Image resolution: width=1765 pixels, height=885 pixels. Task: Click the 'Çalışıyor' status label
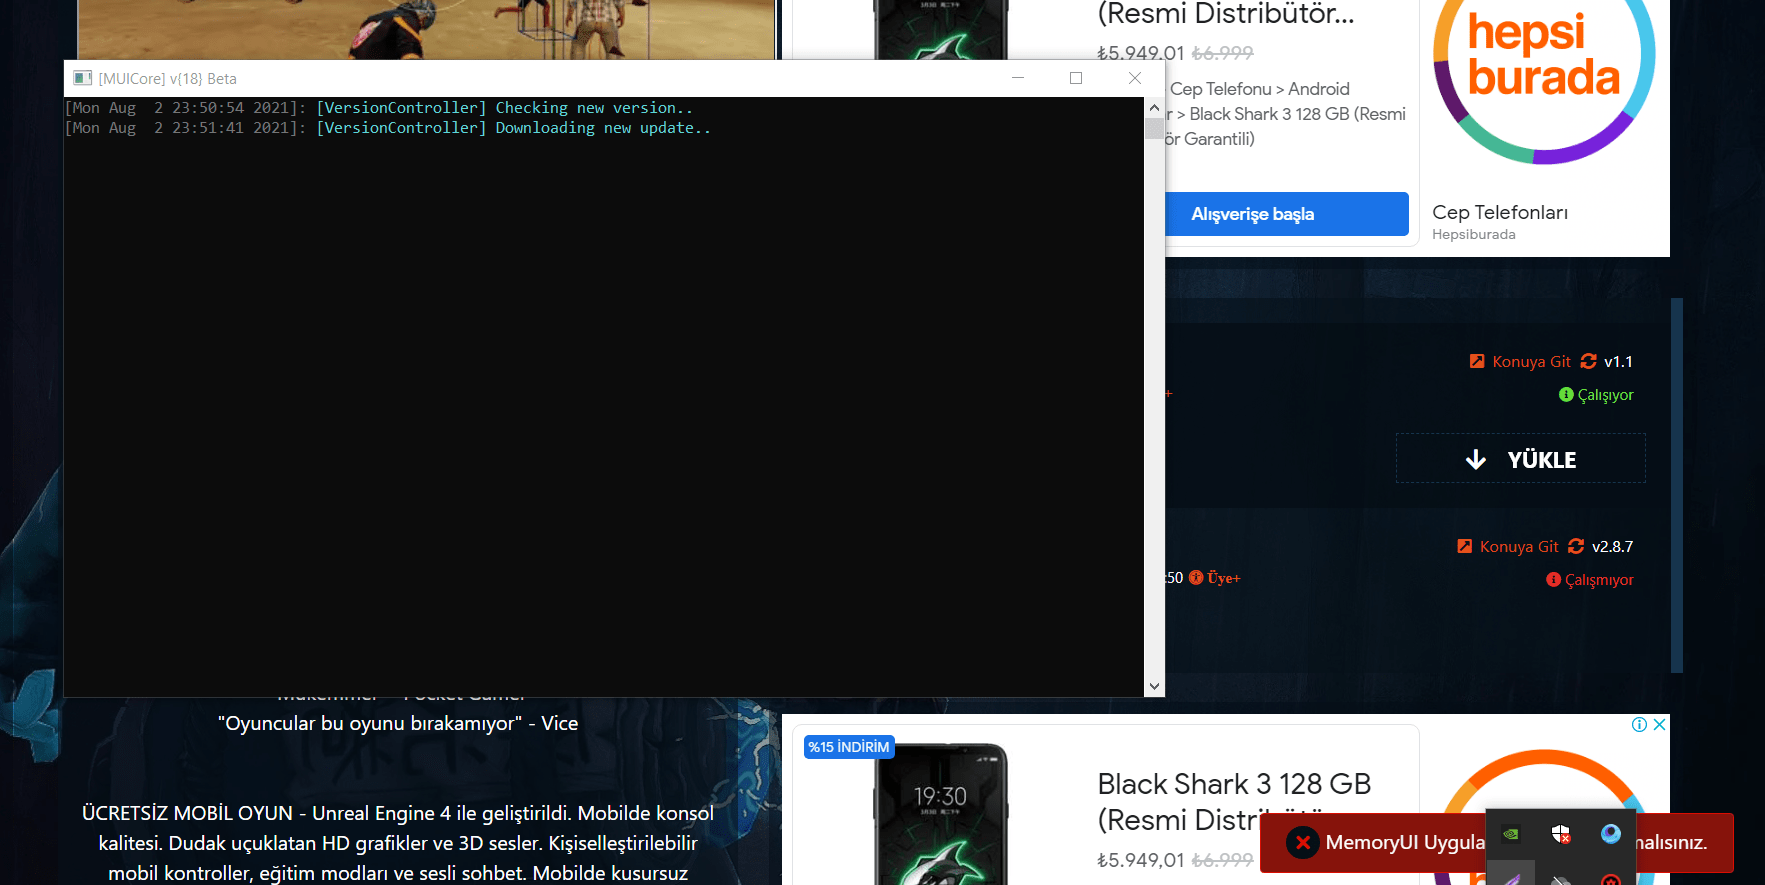[x=1605, y=395]
